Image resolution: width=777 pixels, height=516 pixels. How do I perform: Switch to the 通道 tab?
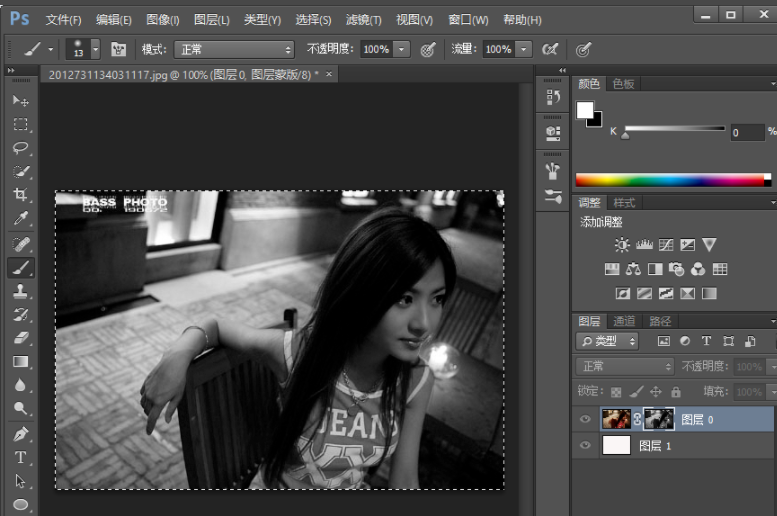click(624, 321)
